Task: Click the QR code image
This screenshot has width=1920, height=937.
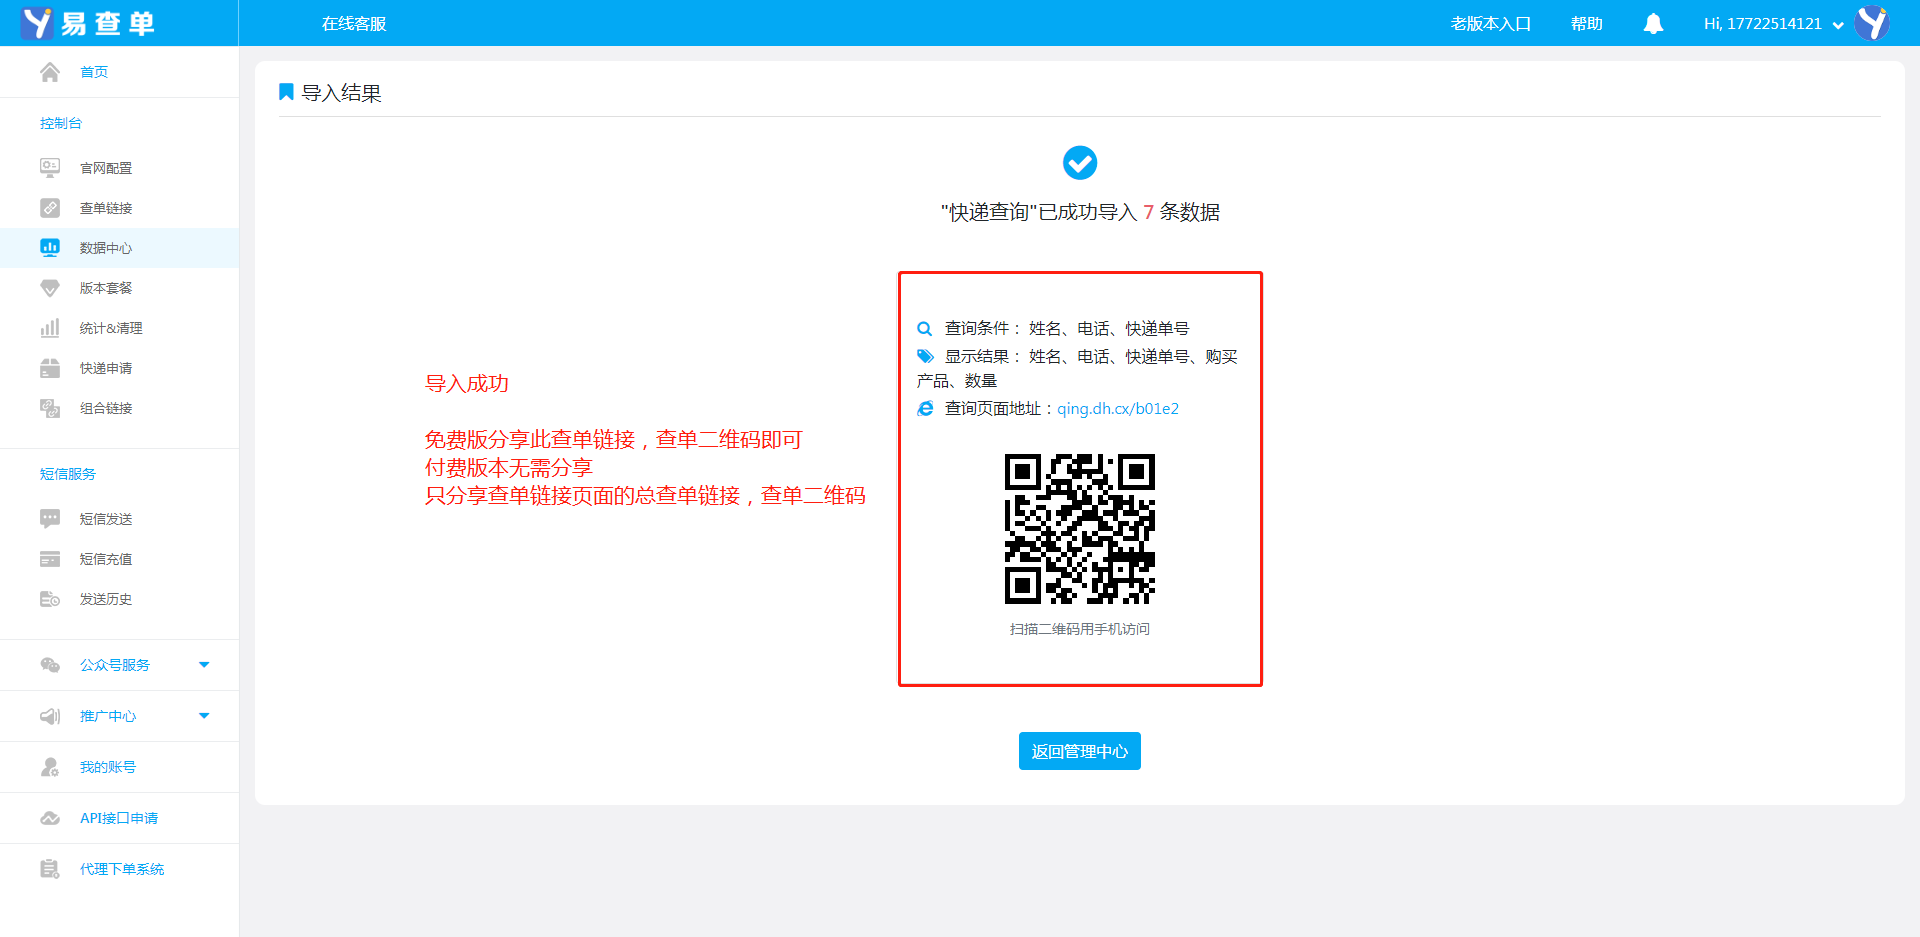Action: click(1080, 529)
